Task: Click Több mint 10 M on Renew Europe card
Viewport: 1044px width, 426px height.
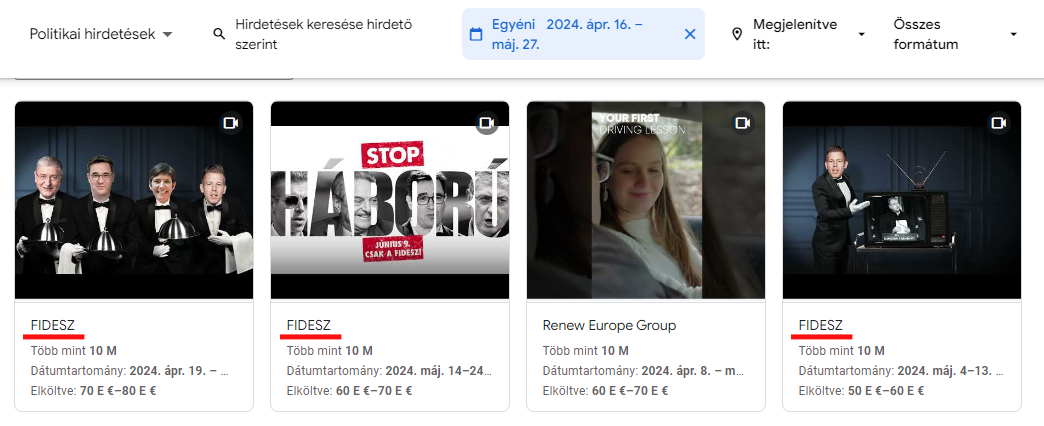Action: click(586, 351)
